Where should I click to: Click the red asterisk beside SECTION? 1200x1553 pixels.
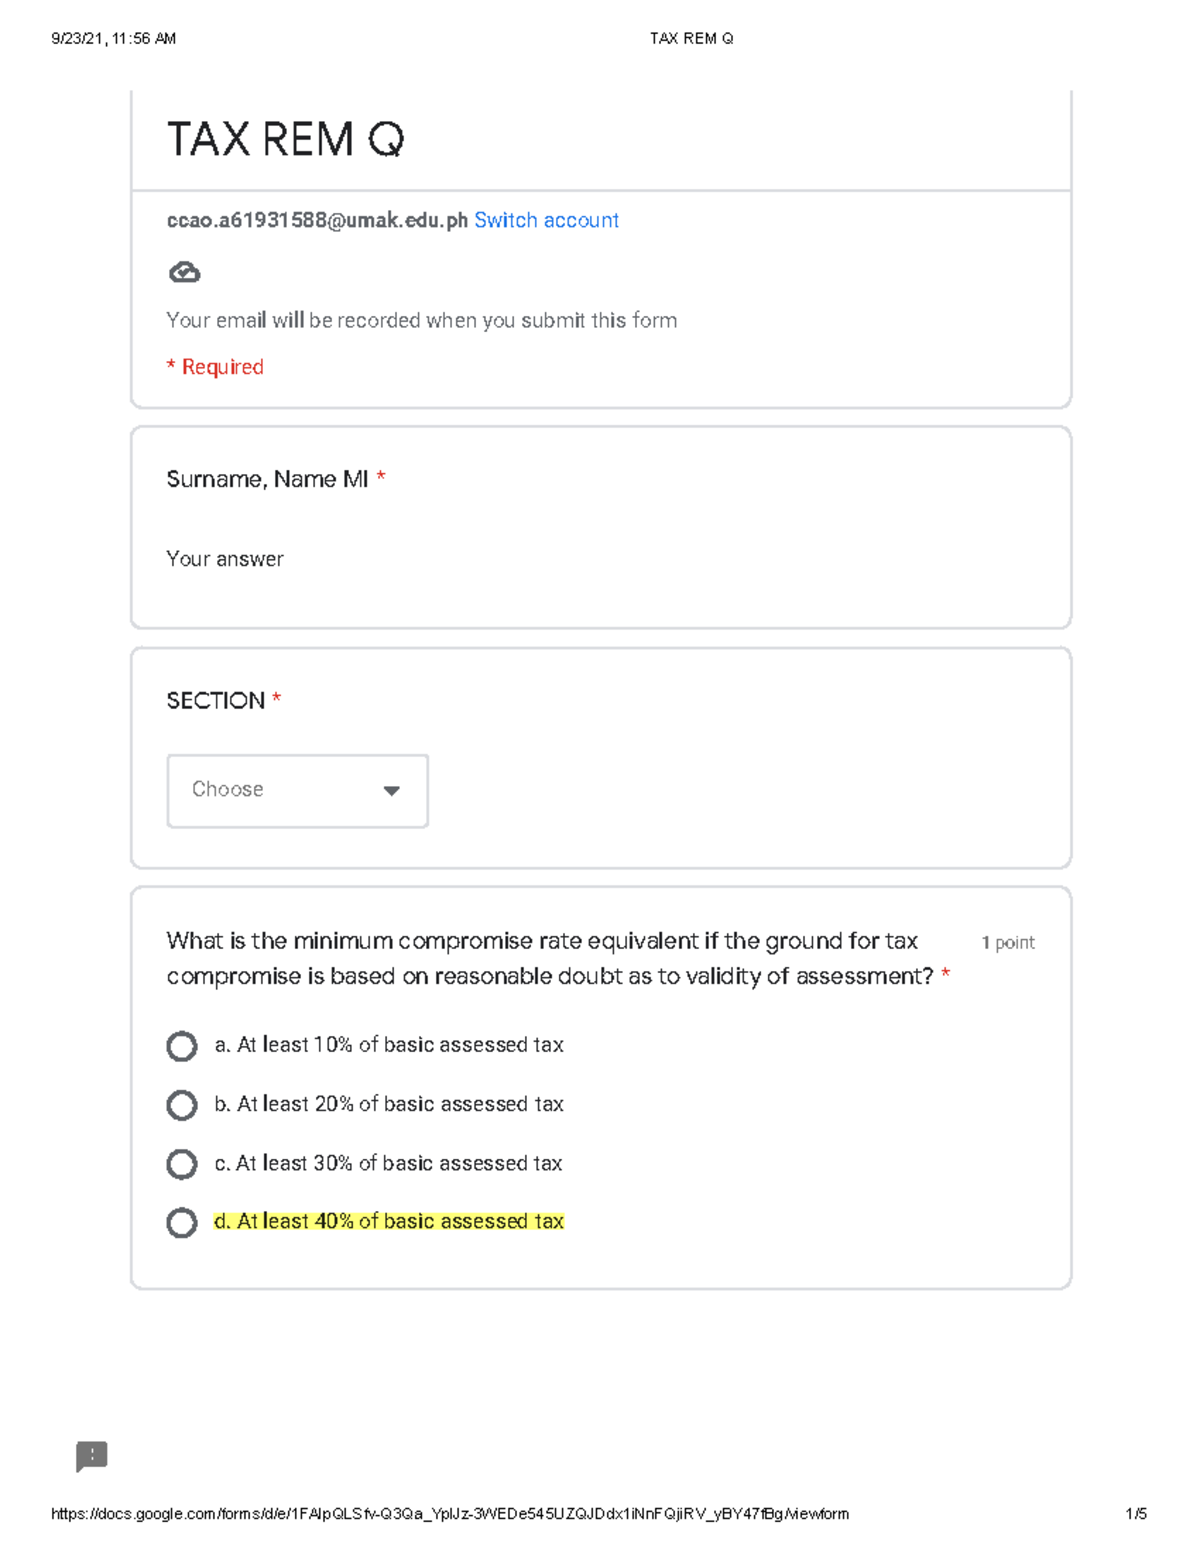[x=277, y=700]
